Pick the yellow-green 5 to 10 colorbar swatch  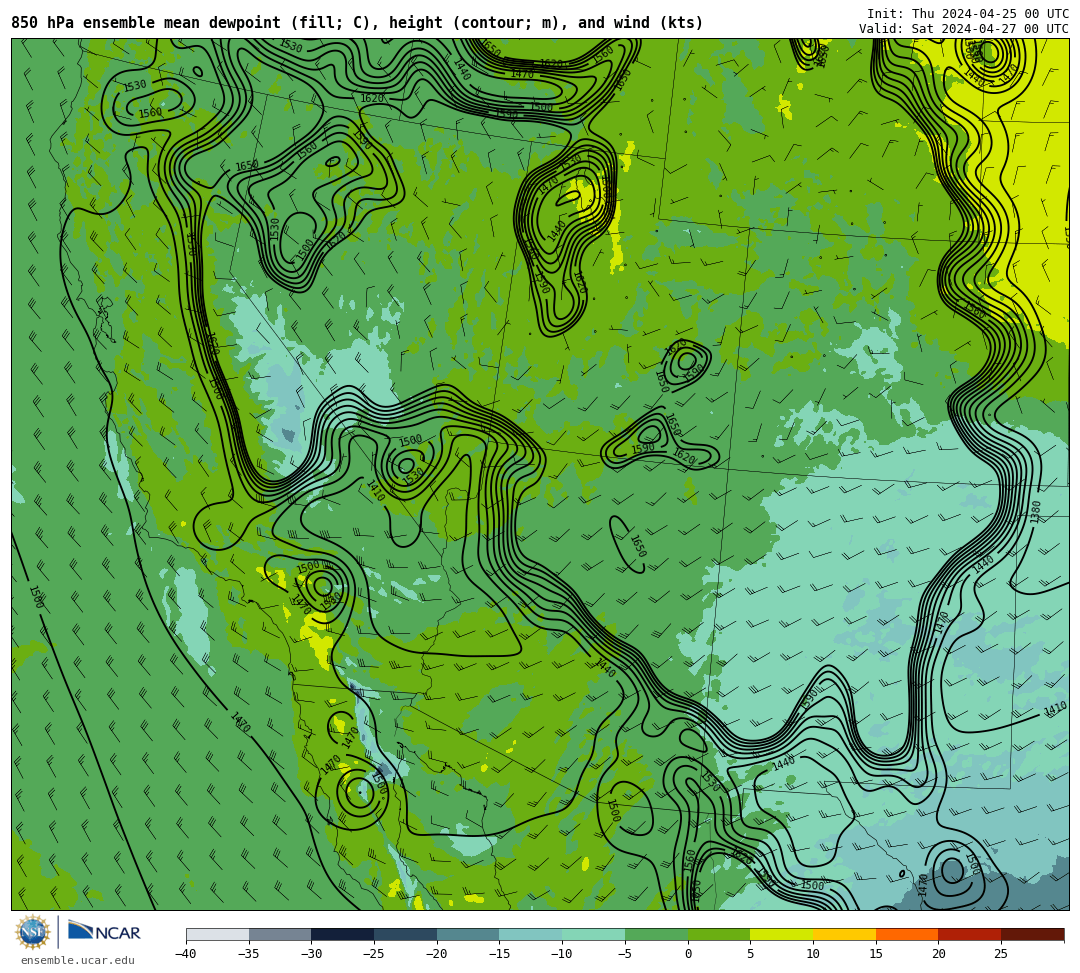[782, 934]
